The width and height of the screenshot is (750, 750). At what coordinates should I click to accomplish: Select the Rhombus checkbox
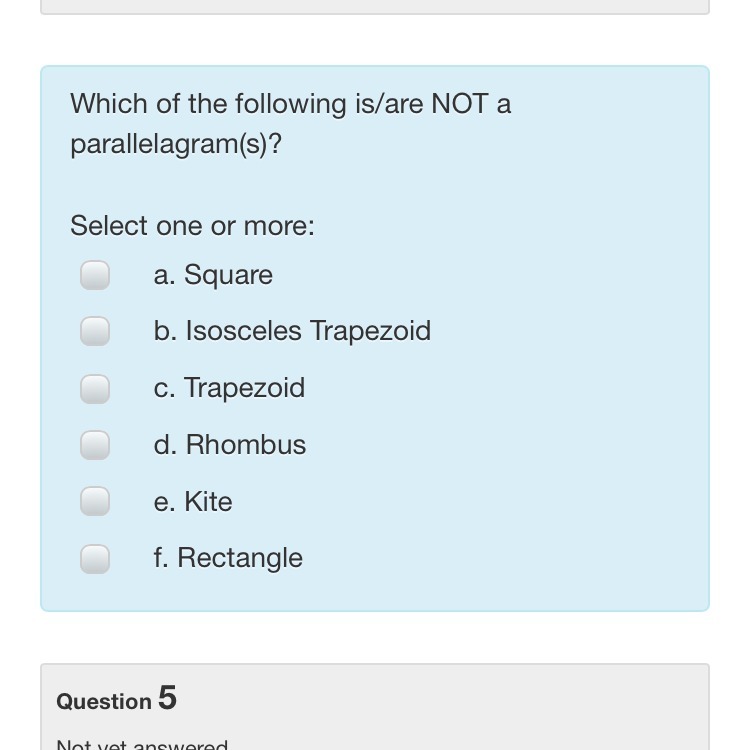tap(95, 445)
